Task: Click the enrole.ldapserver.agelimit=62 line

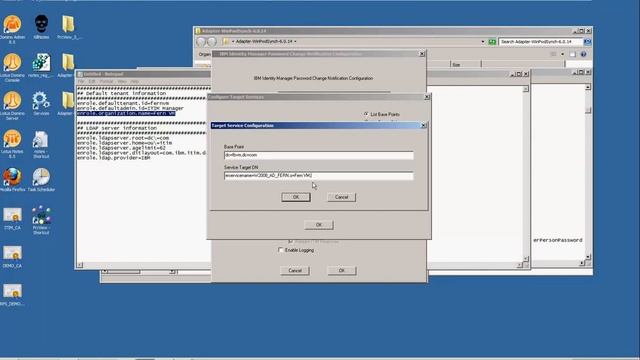Action: [121, 148]
